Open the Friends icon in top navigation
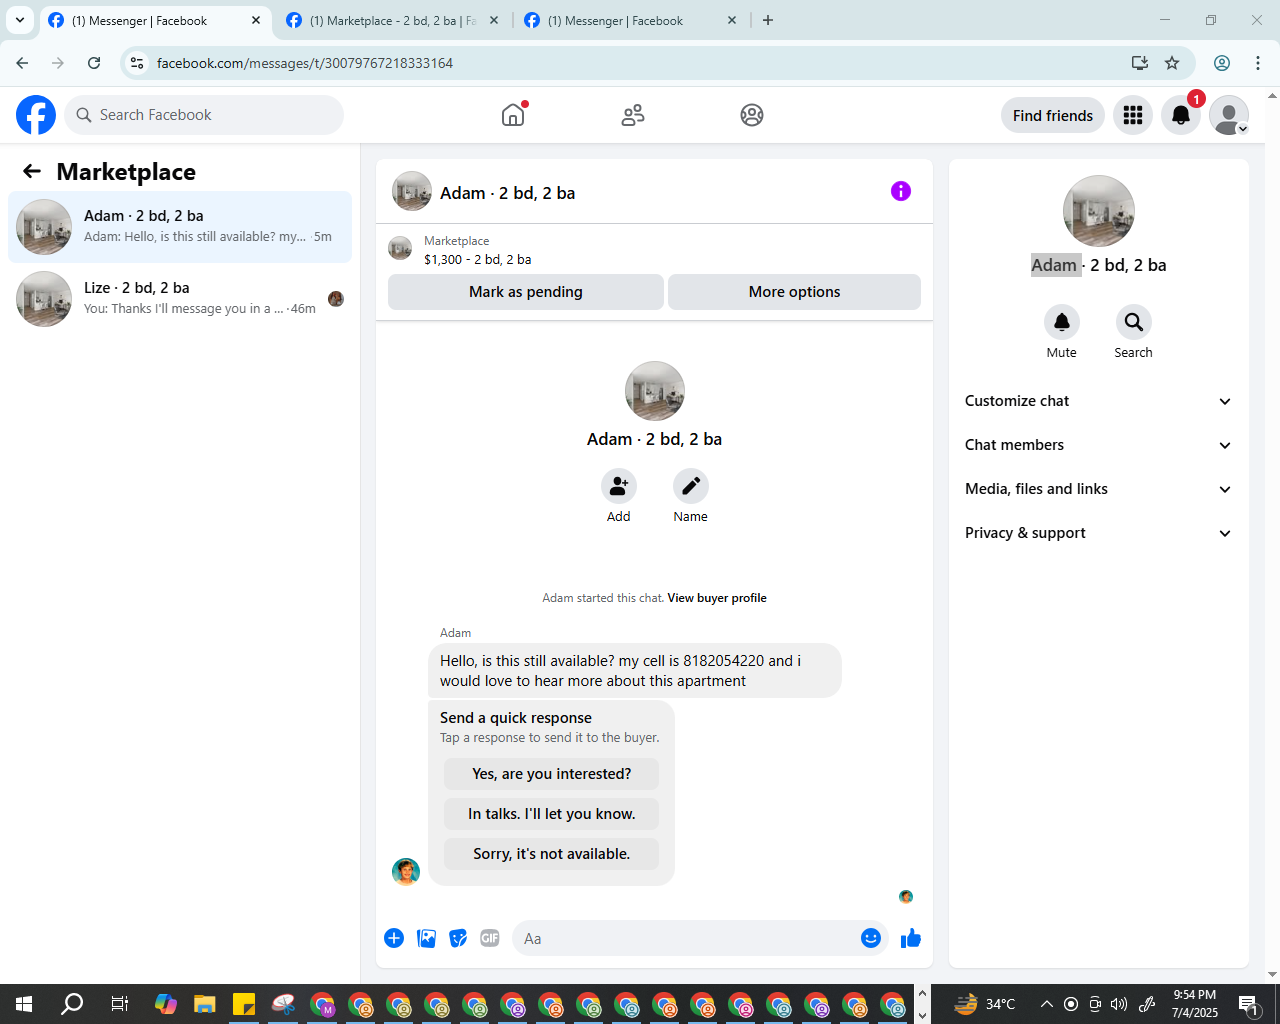 633,115
